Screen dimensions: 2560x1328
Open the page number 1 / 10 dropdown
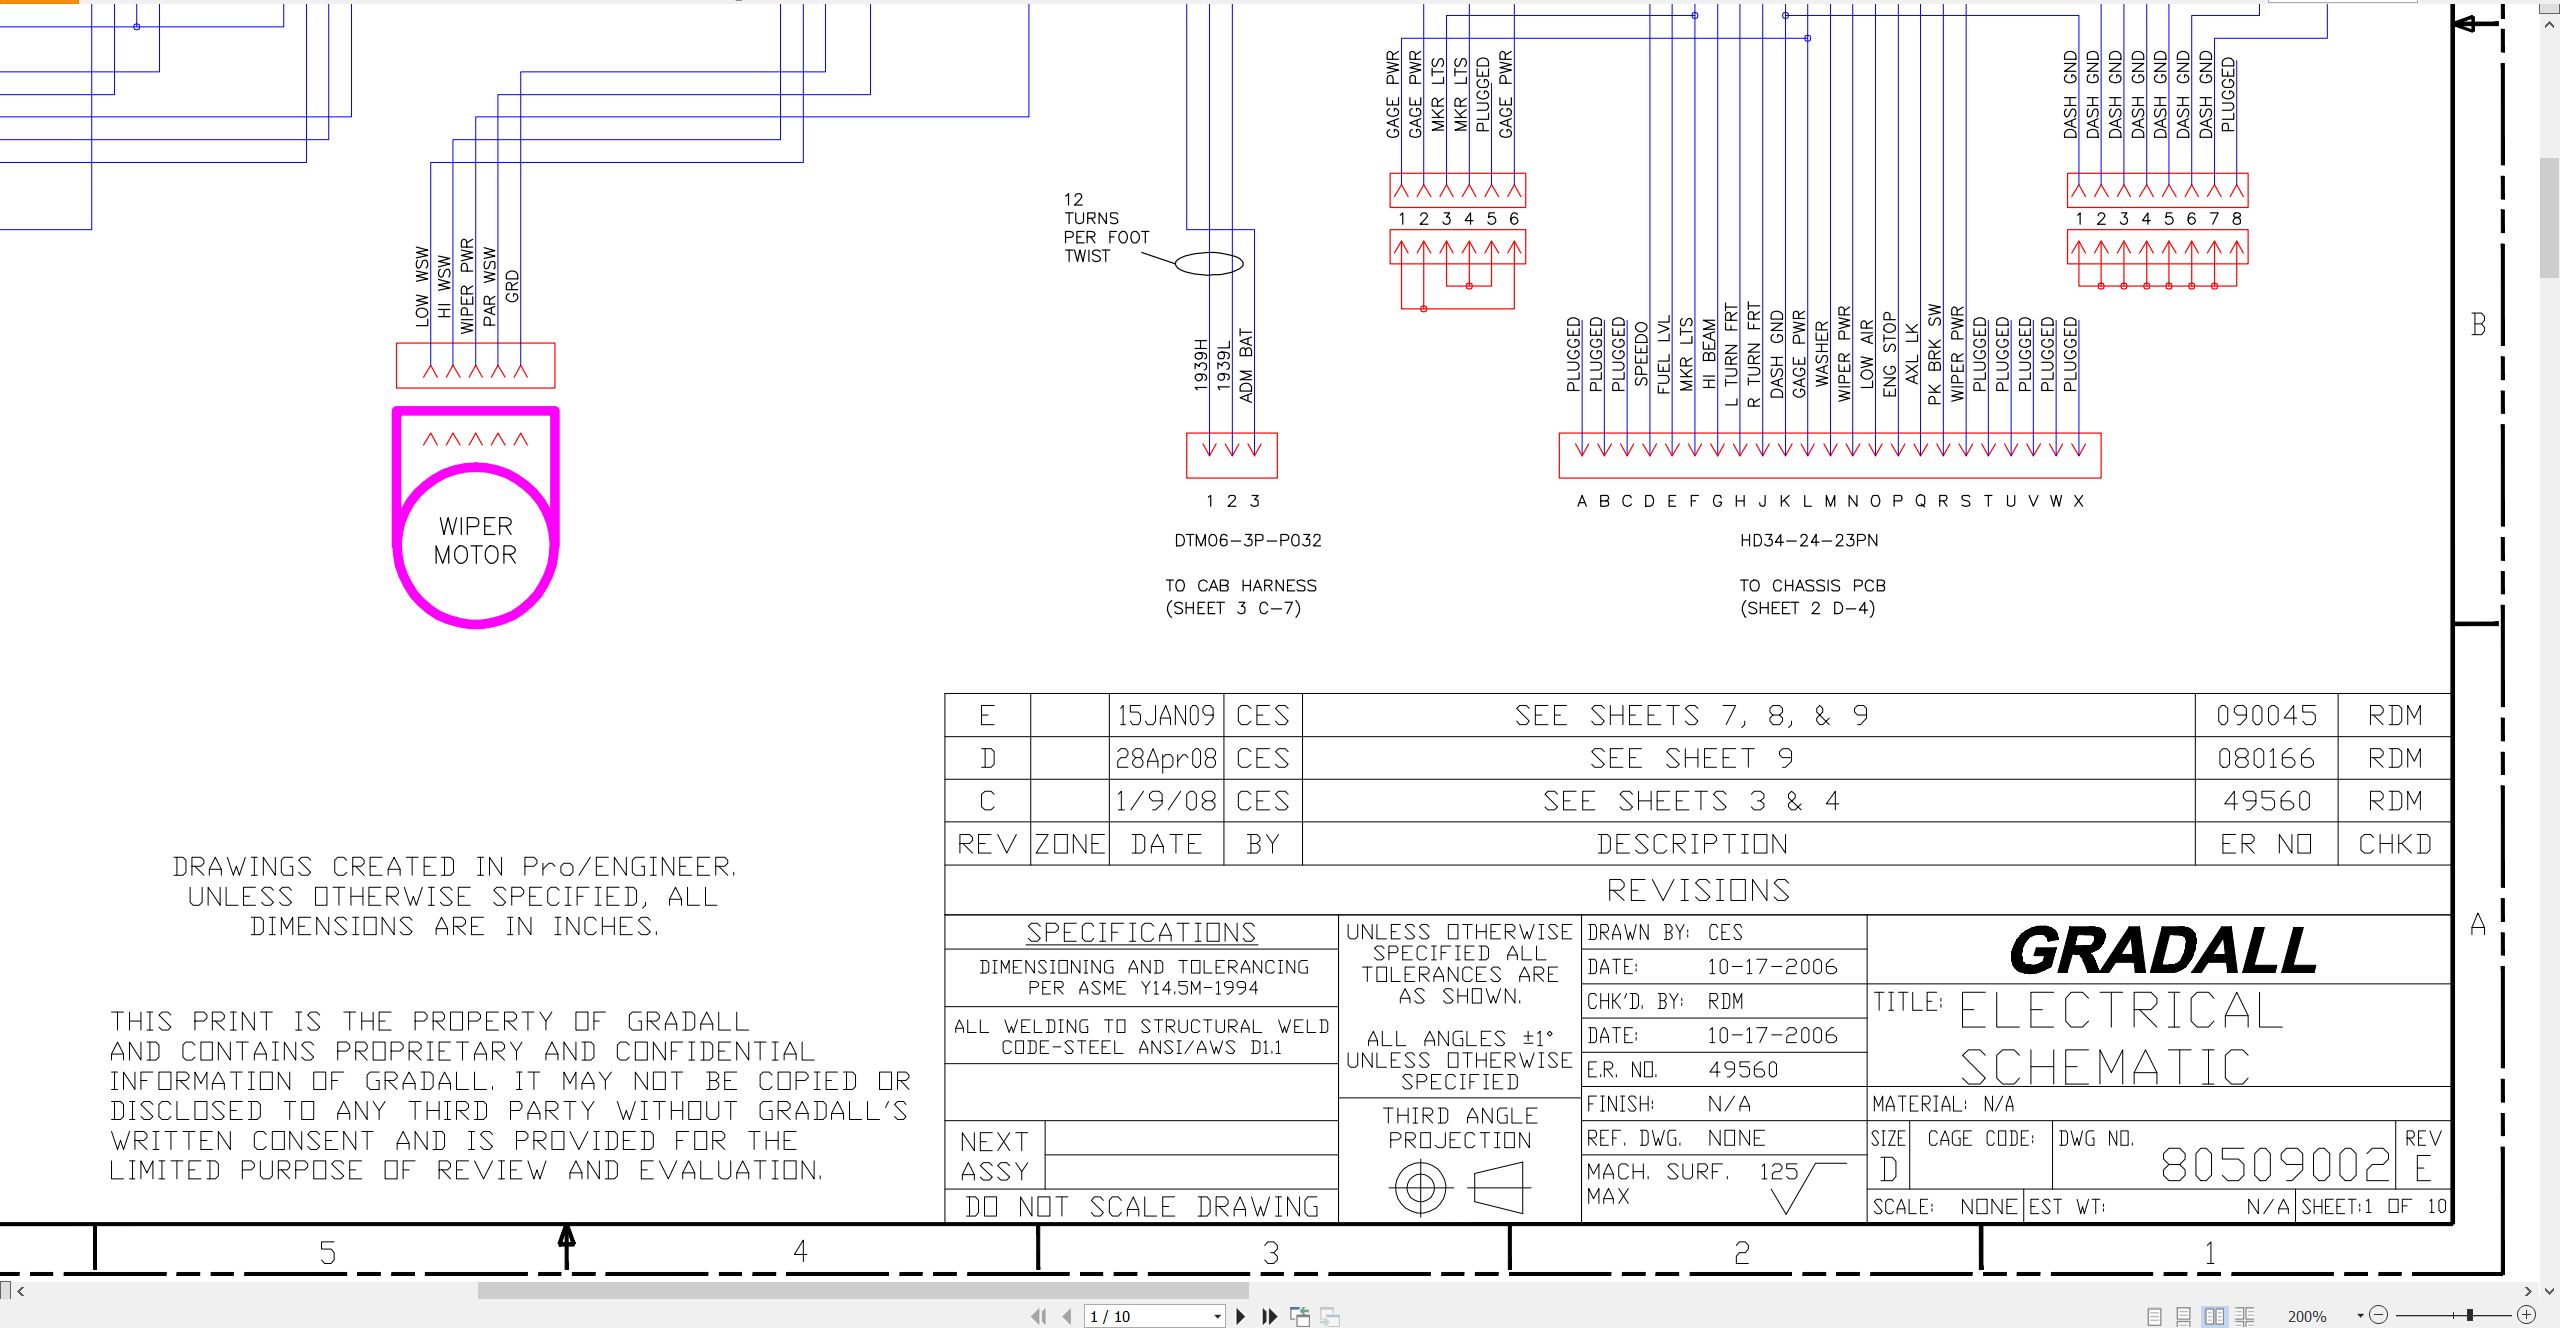click(x=1217, y=1316)
